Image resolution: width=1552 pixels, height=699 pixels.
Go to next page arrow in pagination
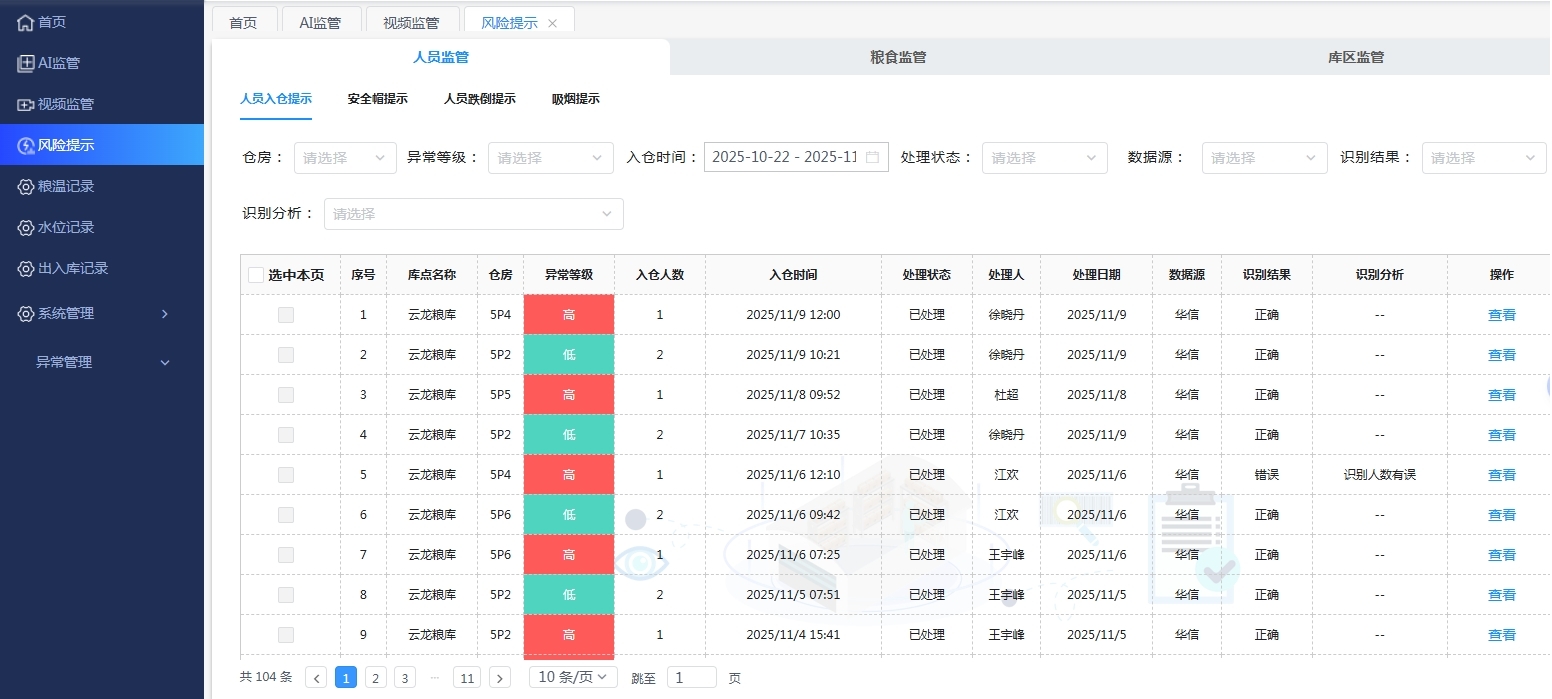(x=500, y=678)
